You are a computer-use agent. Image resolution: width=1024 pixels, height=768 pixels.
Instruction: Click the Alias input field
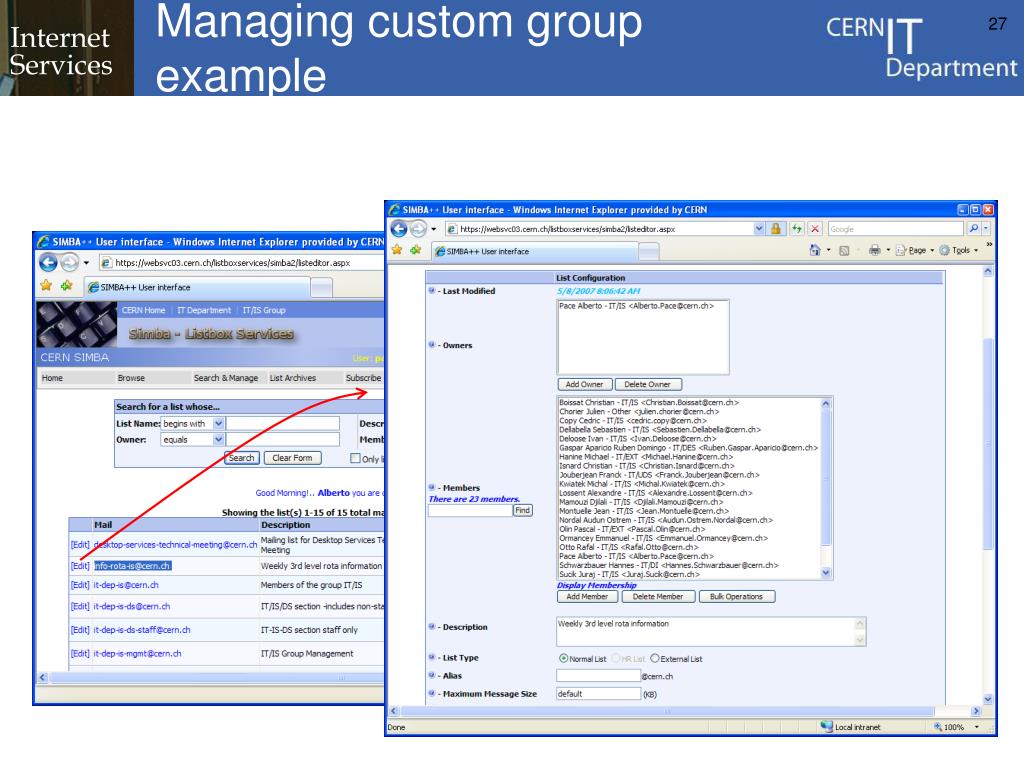click(598, 675)
